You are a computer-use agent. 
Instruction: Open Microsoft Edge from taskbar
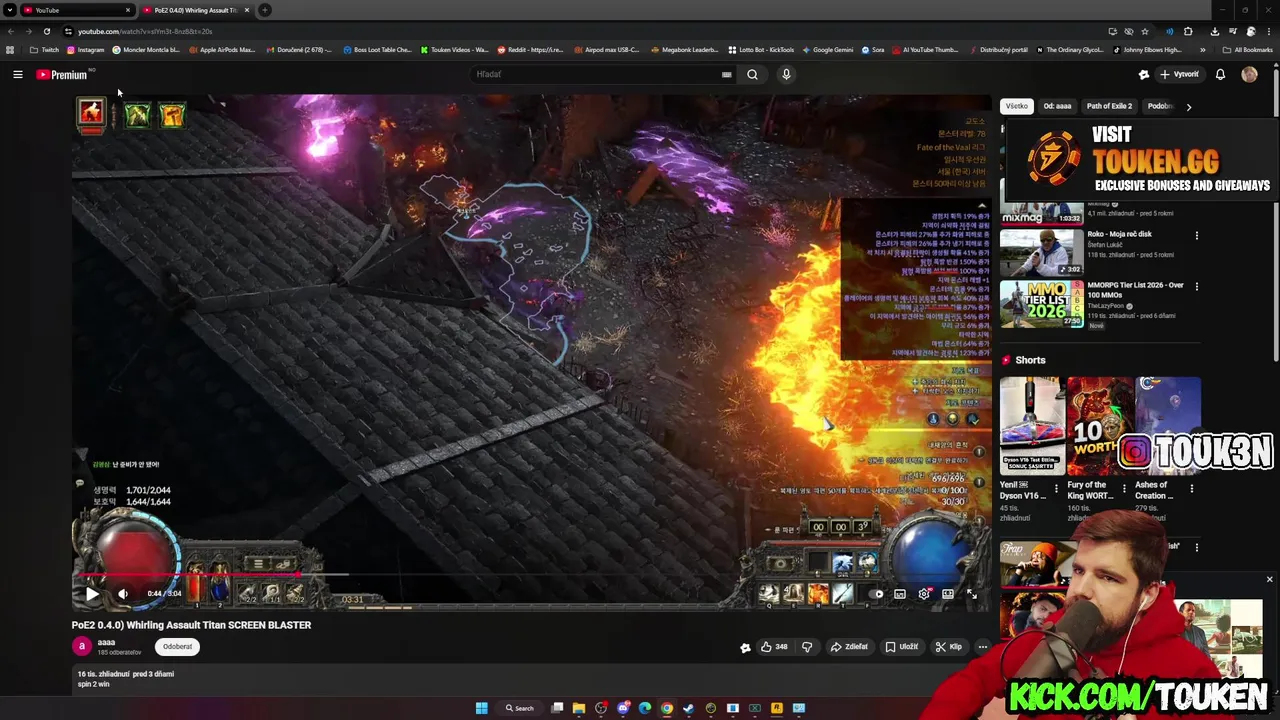tap(645, 708)
